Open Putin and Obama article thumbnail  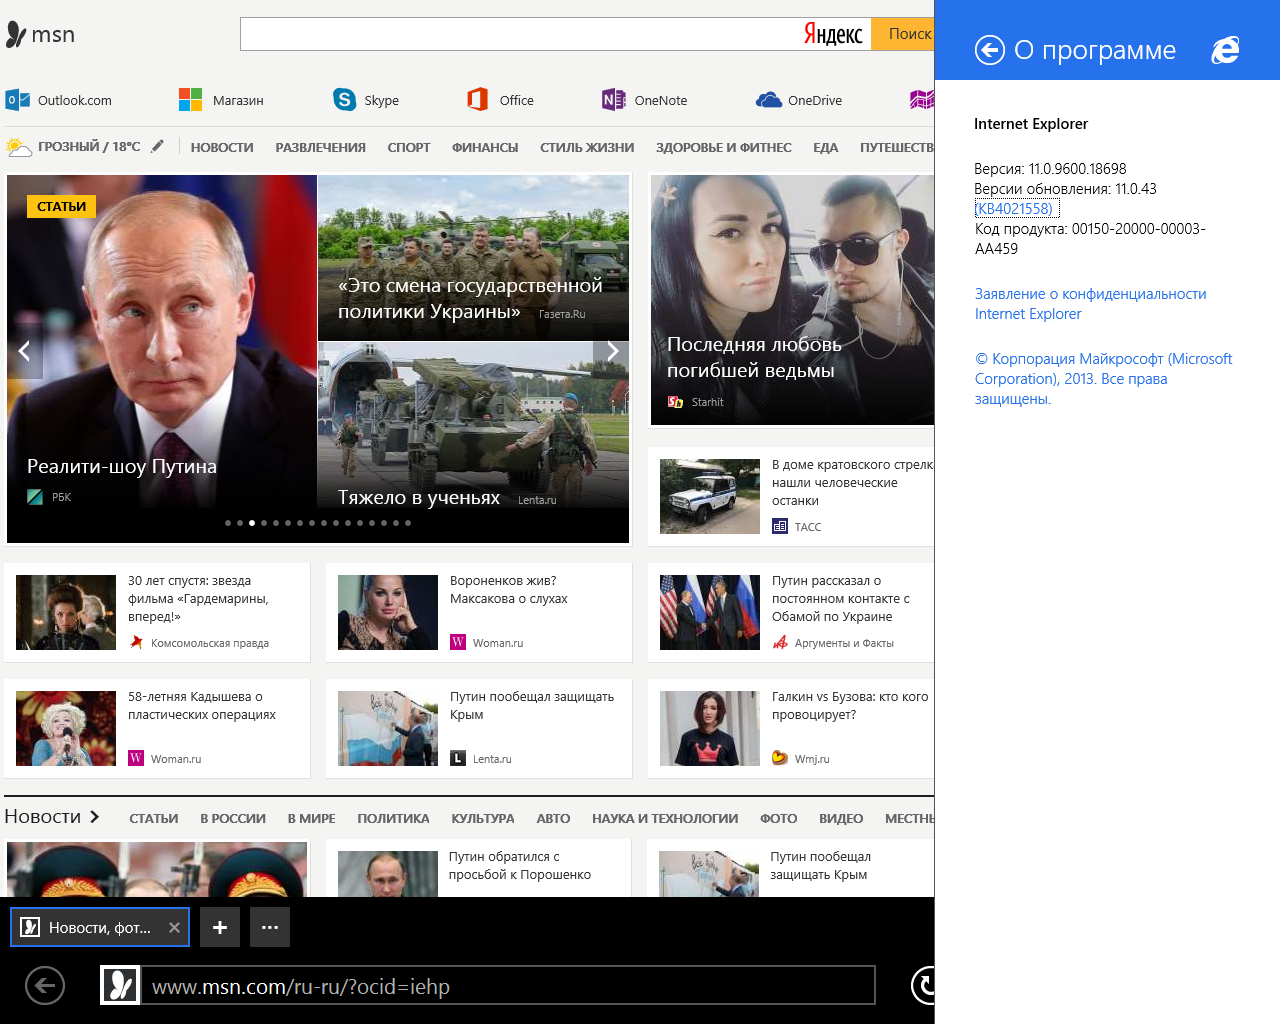click(x=710, y=612)
